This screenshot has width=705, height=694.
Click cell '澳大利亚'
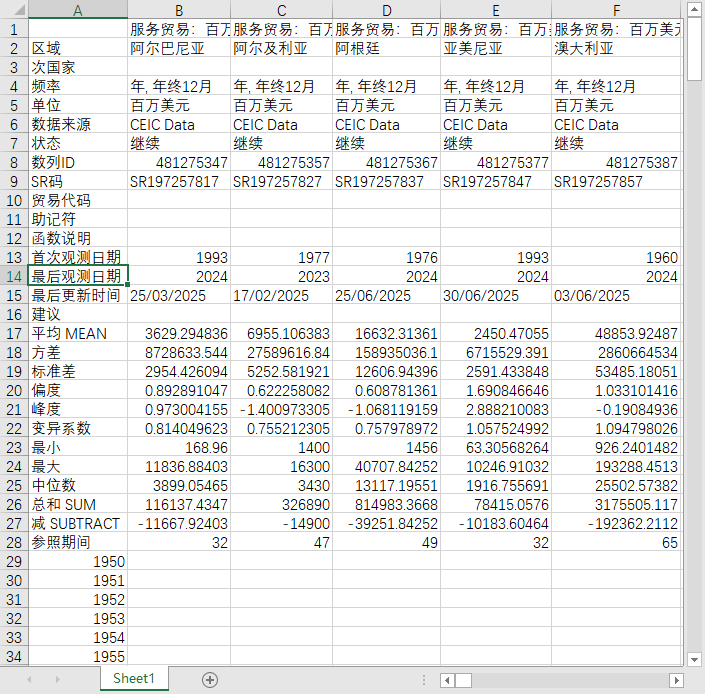coord(616,48)
